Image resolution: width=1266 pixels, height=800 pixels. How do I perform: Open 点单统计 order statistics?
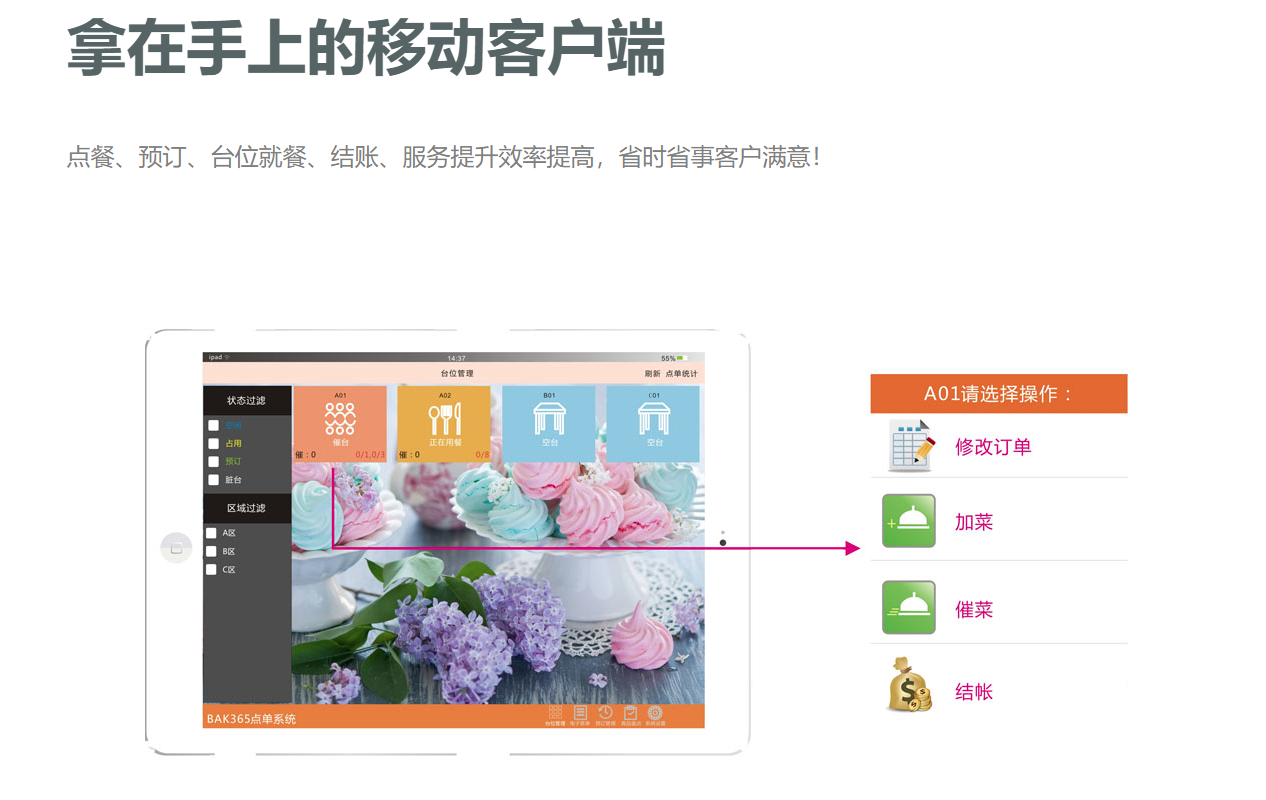pos(681,374)
